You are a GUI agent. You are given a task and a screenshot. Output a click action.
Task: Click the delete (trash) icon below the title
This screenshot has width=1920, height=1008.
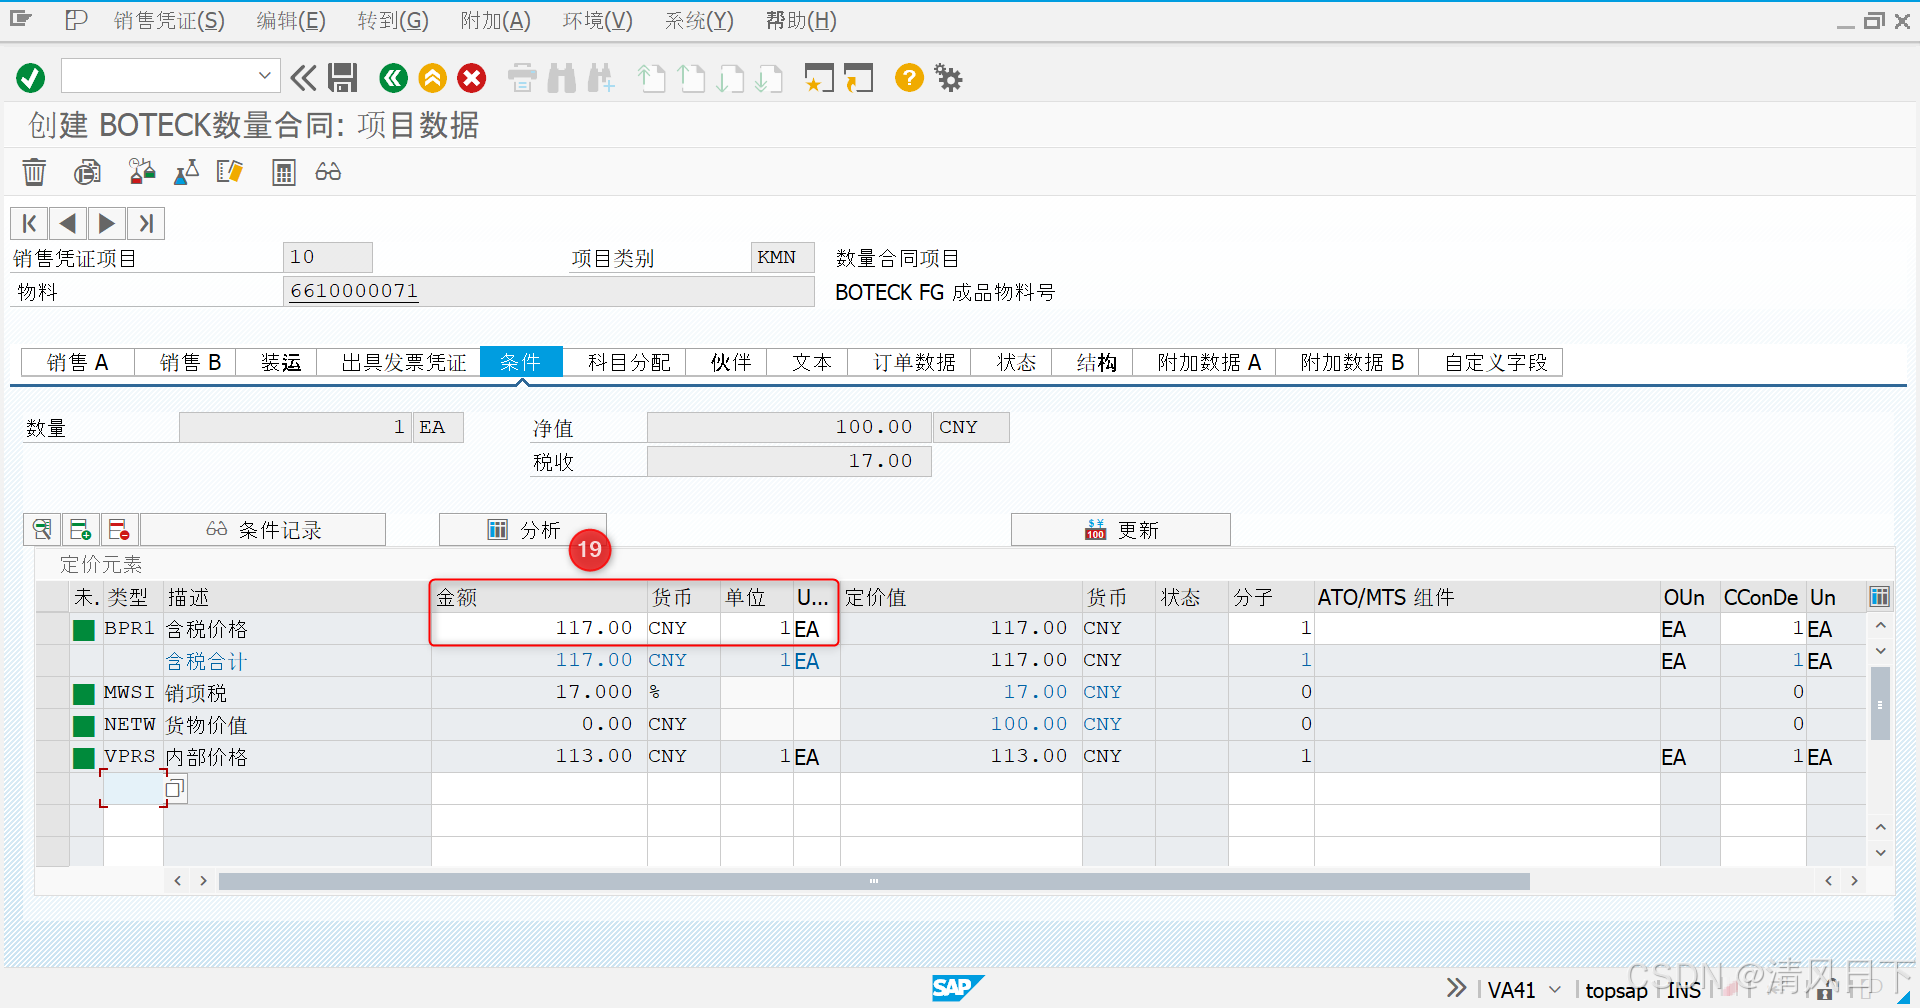pos(34,172)
